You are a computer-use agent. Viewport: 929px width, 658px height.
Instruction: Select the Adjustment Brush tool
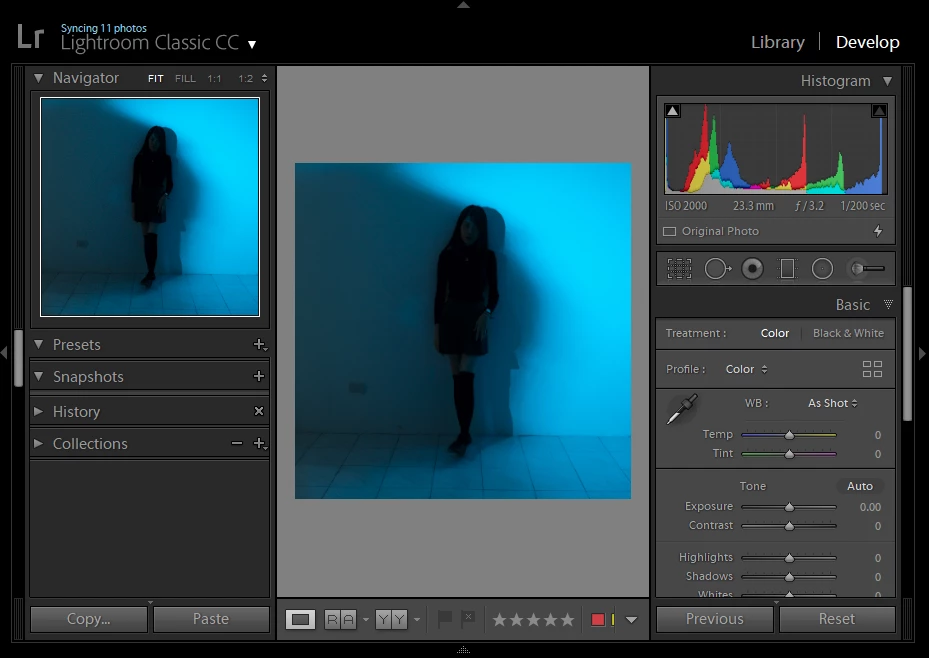pyautogui.click(x=867, y=269)
